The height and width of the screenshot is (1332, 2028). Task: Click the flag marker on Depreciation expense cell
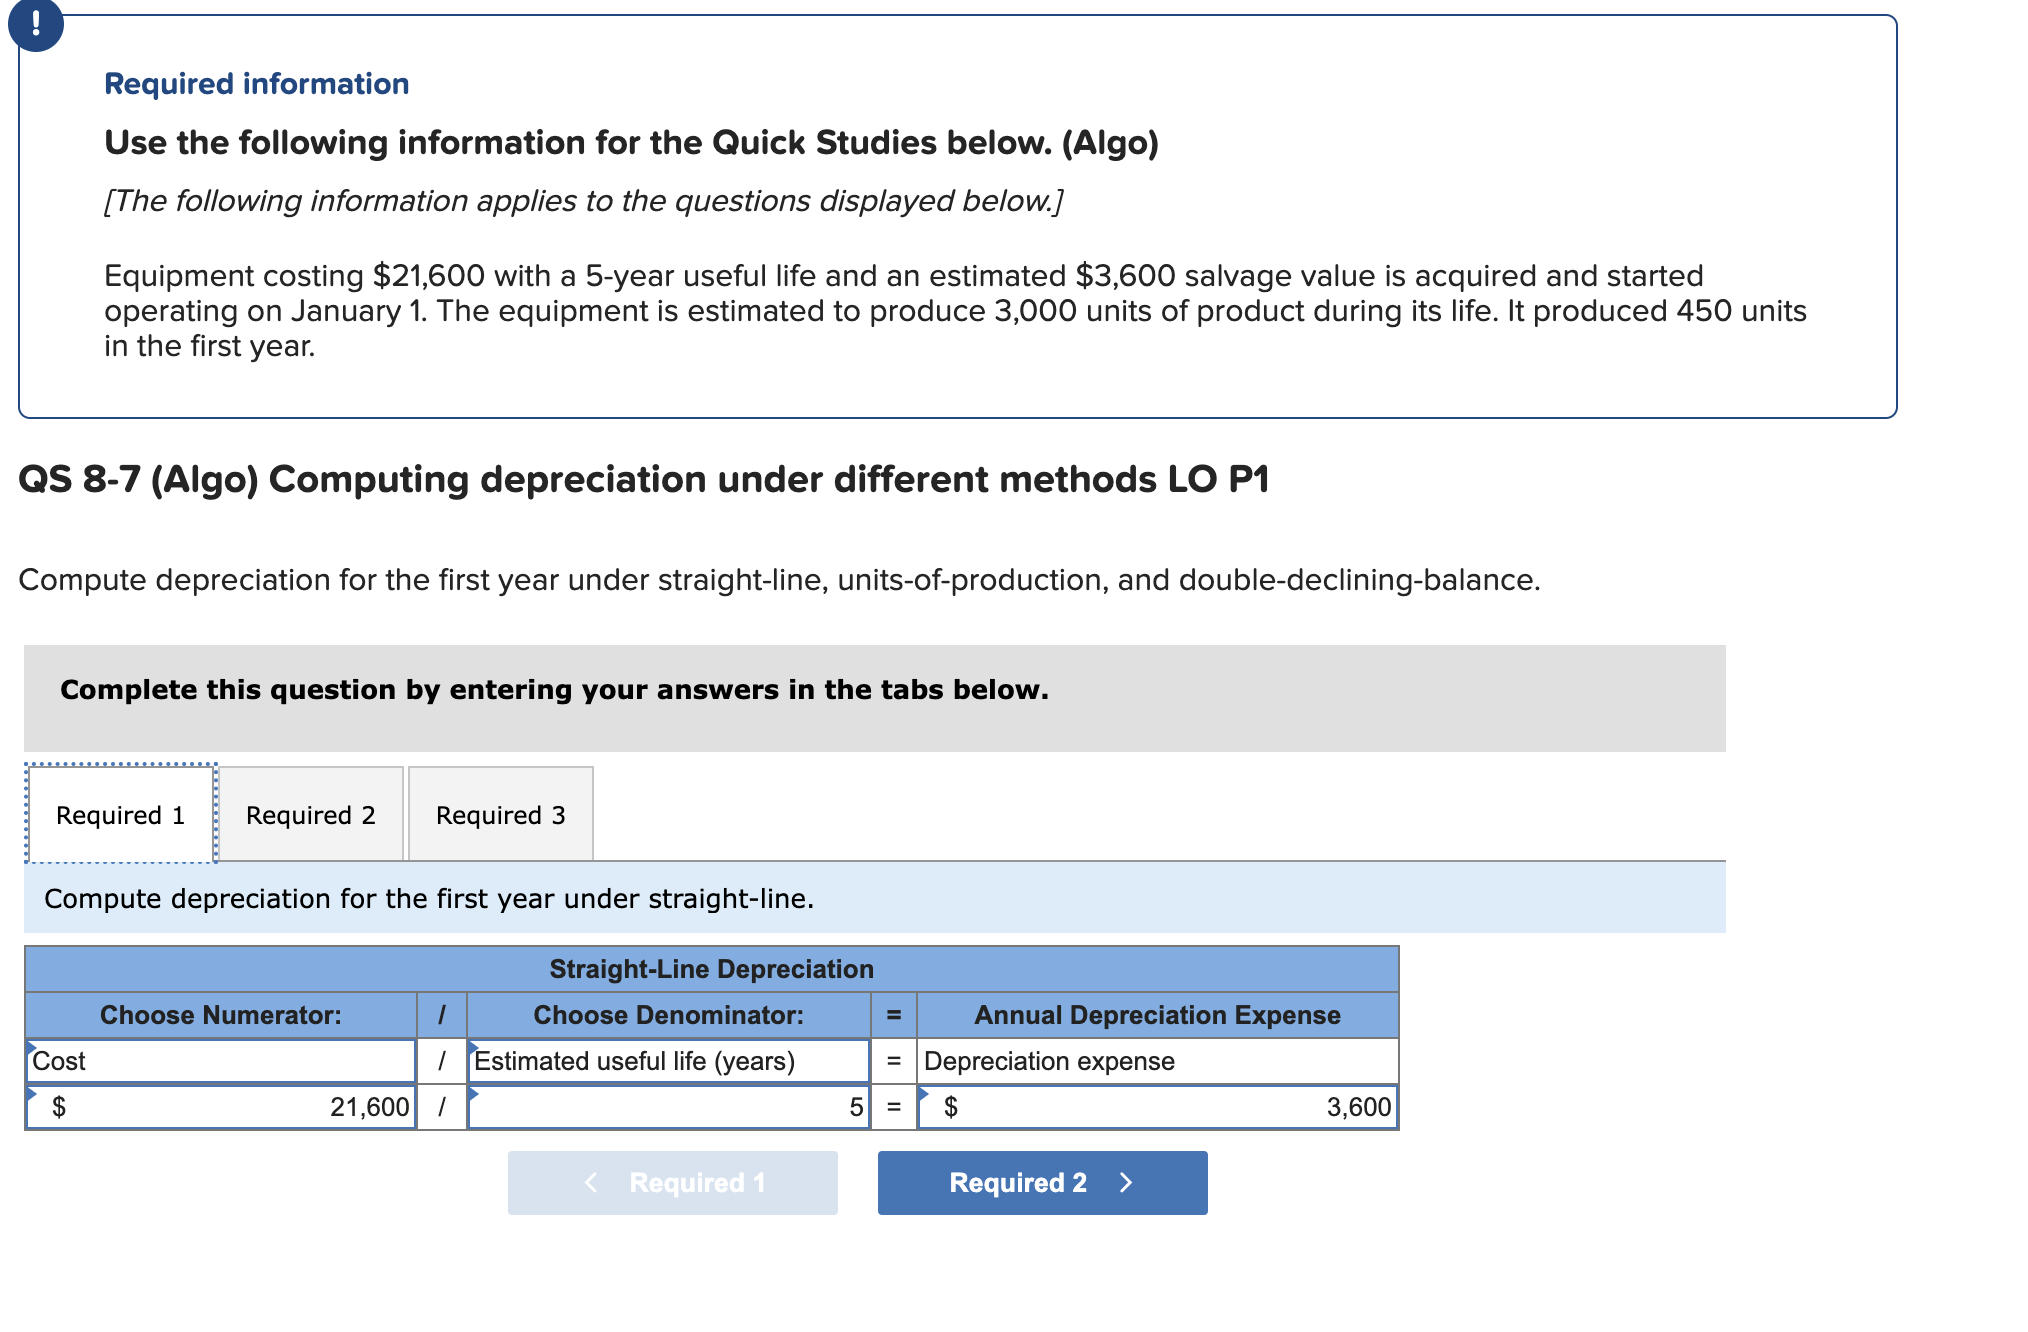click(x=925, y=1046)
